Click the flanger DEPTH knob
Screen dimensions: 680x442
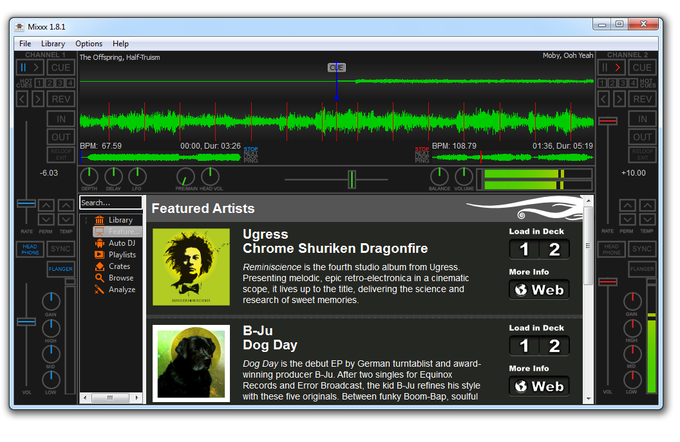tap(89, 177)
